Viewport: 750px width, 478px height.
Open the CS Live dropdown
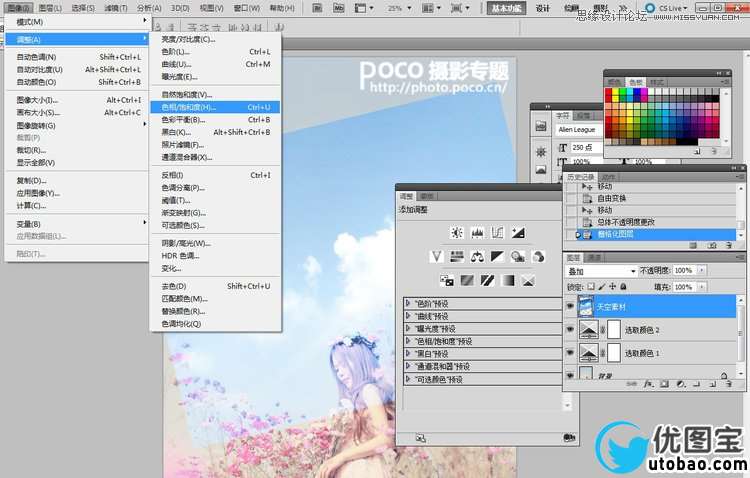click(x=666, y=8)
